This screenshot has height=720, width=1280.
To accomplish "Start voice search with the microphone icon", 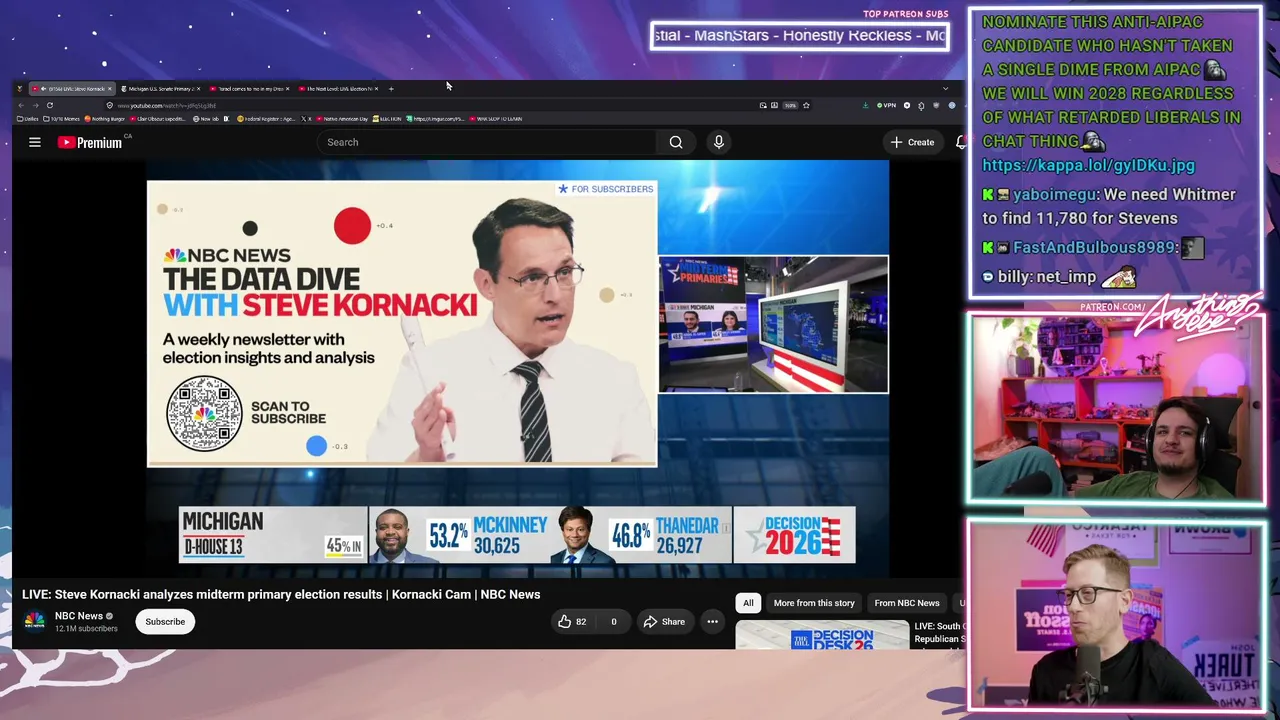I will [x=718, y=142].
